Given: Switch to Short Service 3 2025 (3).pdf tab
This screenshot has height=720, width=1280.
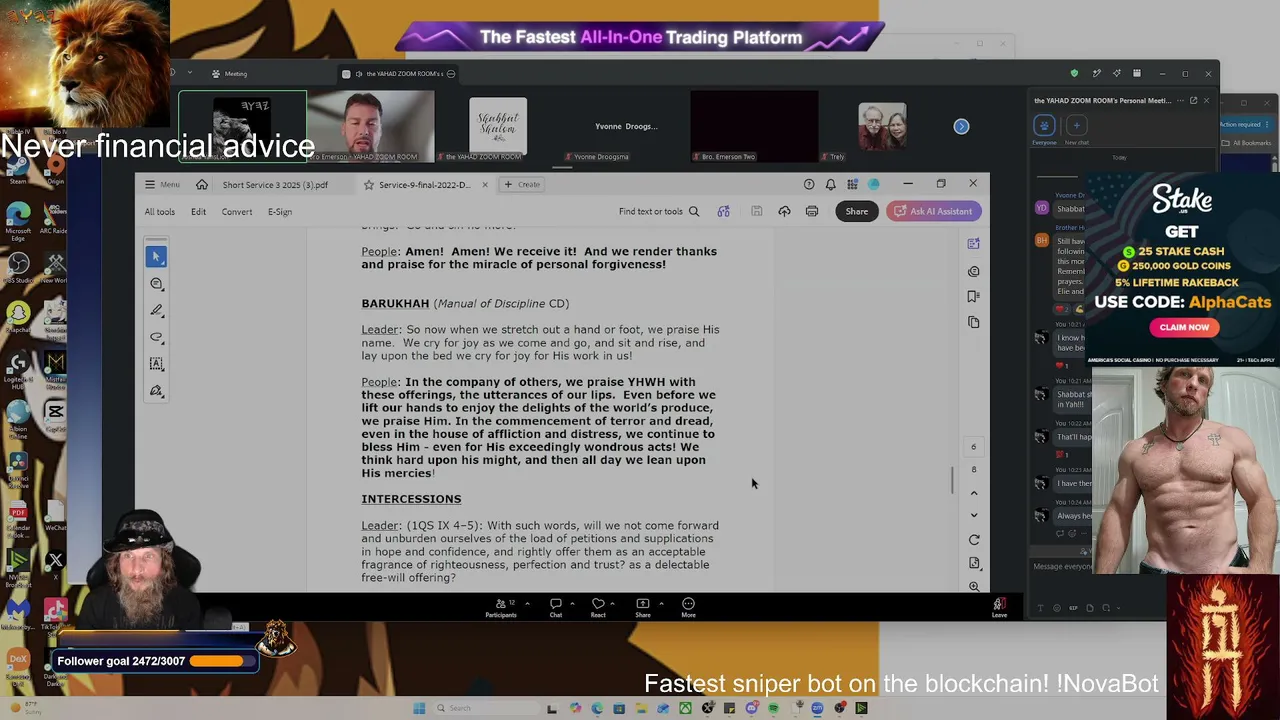Looking at the screenshot, I should pos(275,185).
